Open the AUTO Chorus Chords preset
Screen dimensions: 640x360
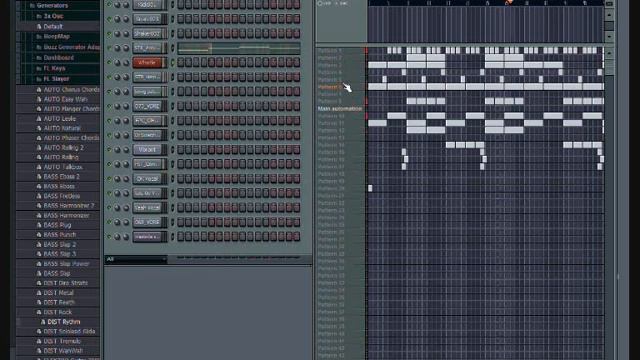pos(71,89)
